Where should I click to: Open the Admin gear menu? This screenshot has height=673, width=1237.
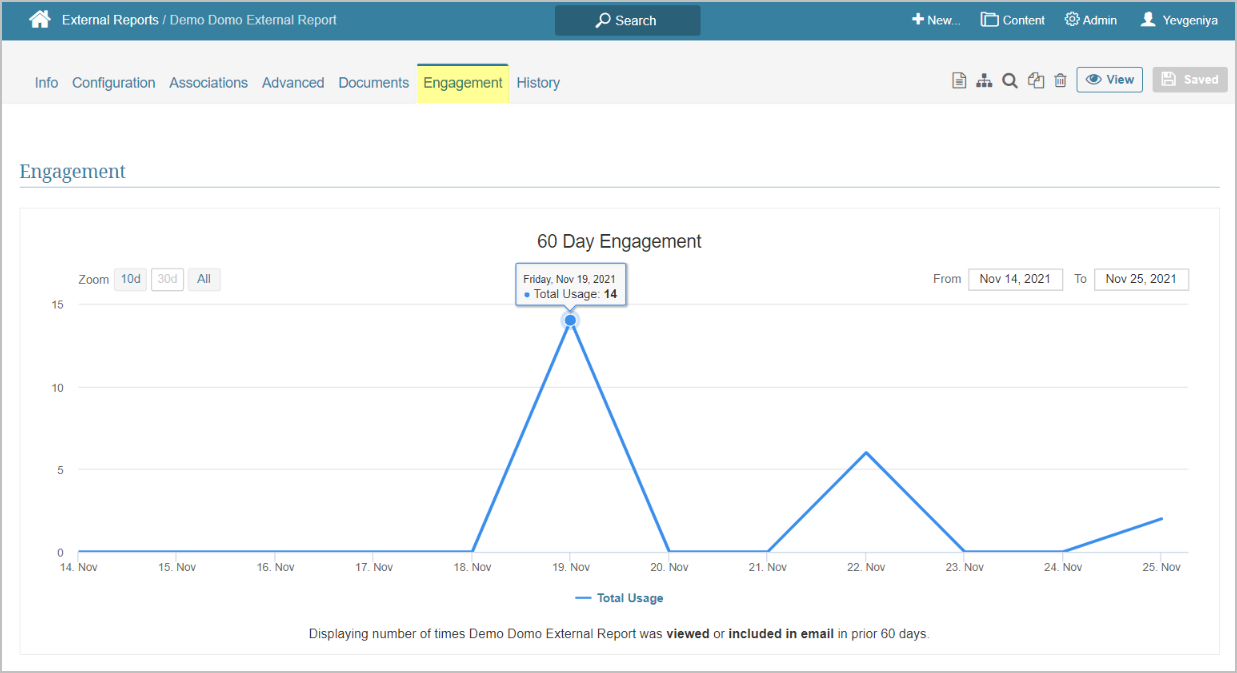[x=1090, y=20]
